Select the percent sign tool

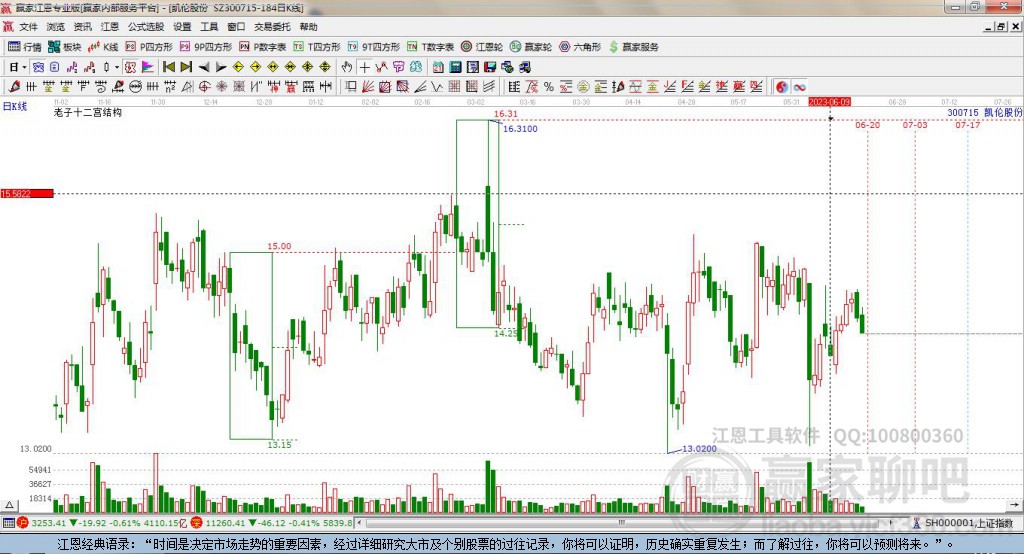click(x=549, y=86)
